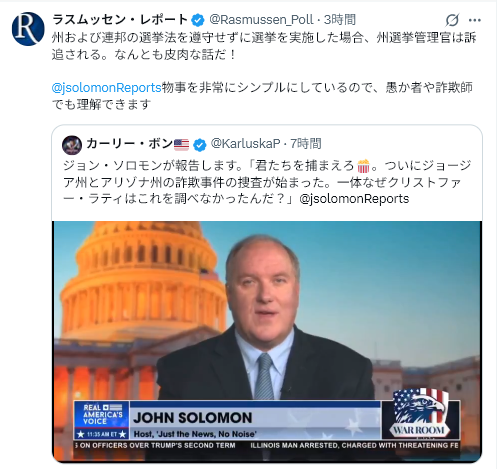Click the popcorn emoji in quoted text
This screenshot has width=498, height=469.
click(363, 166)
